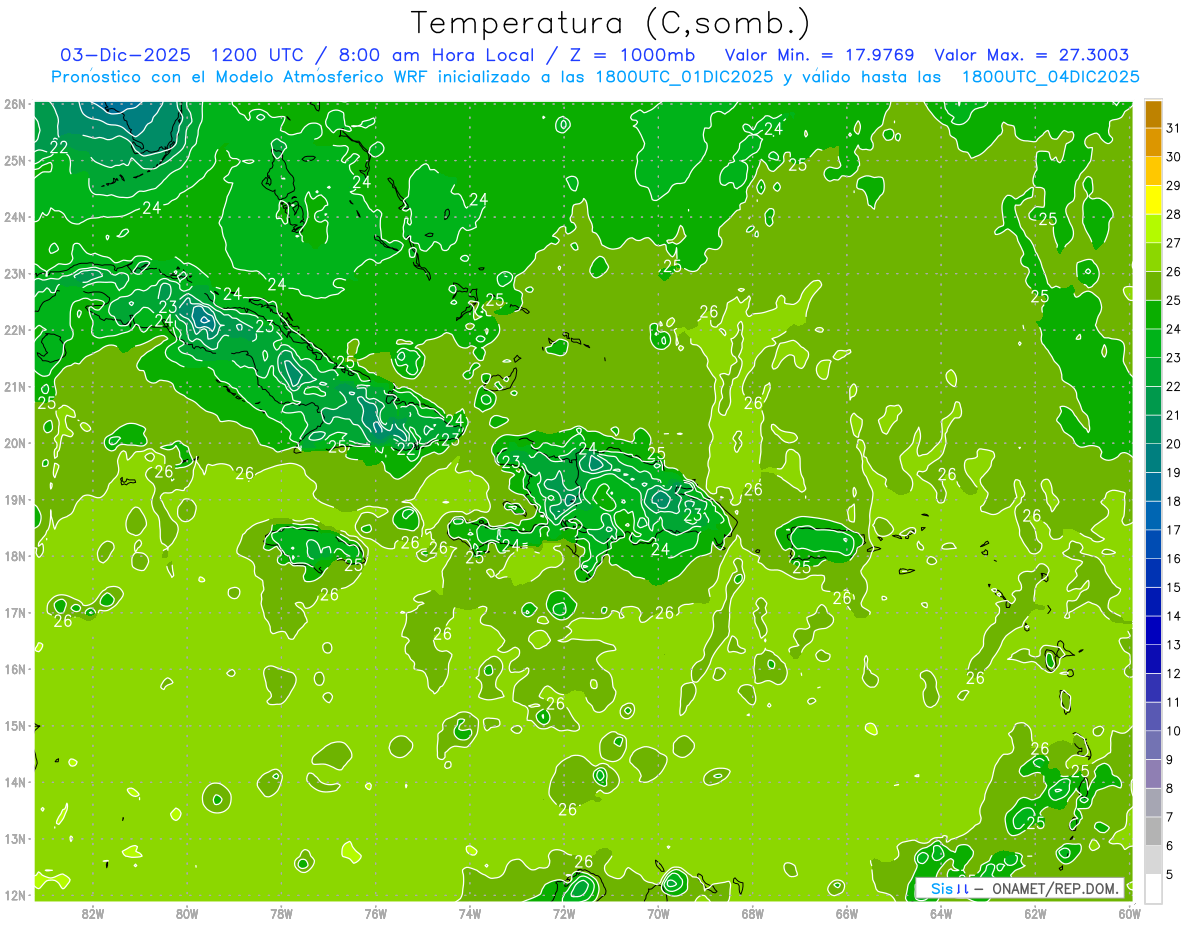
Task: Click the latitude axis label '18N'
Action: [15, 556]
